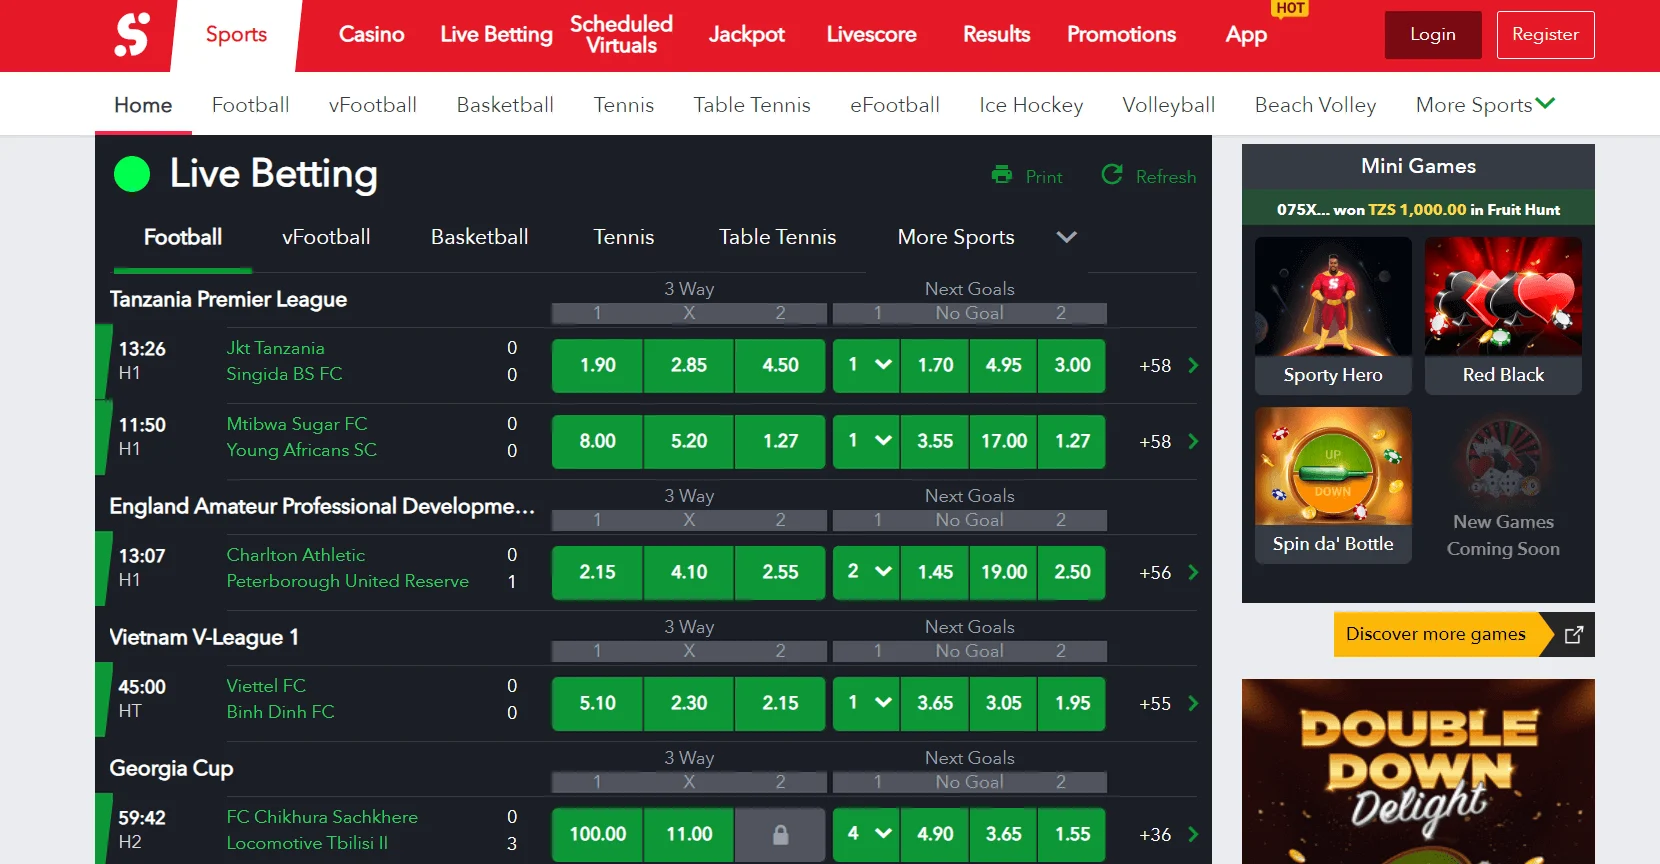Open the Double Down Delight banner
The image size is (1660, 864).
click(x=1418, y=771)
